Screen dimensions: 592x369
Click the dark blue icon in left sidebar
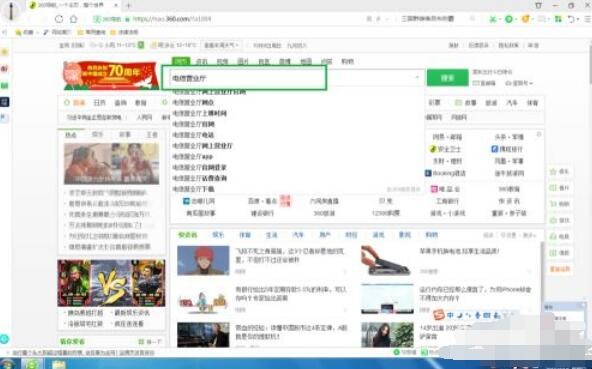tap(5, 102)
